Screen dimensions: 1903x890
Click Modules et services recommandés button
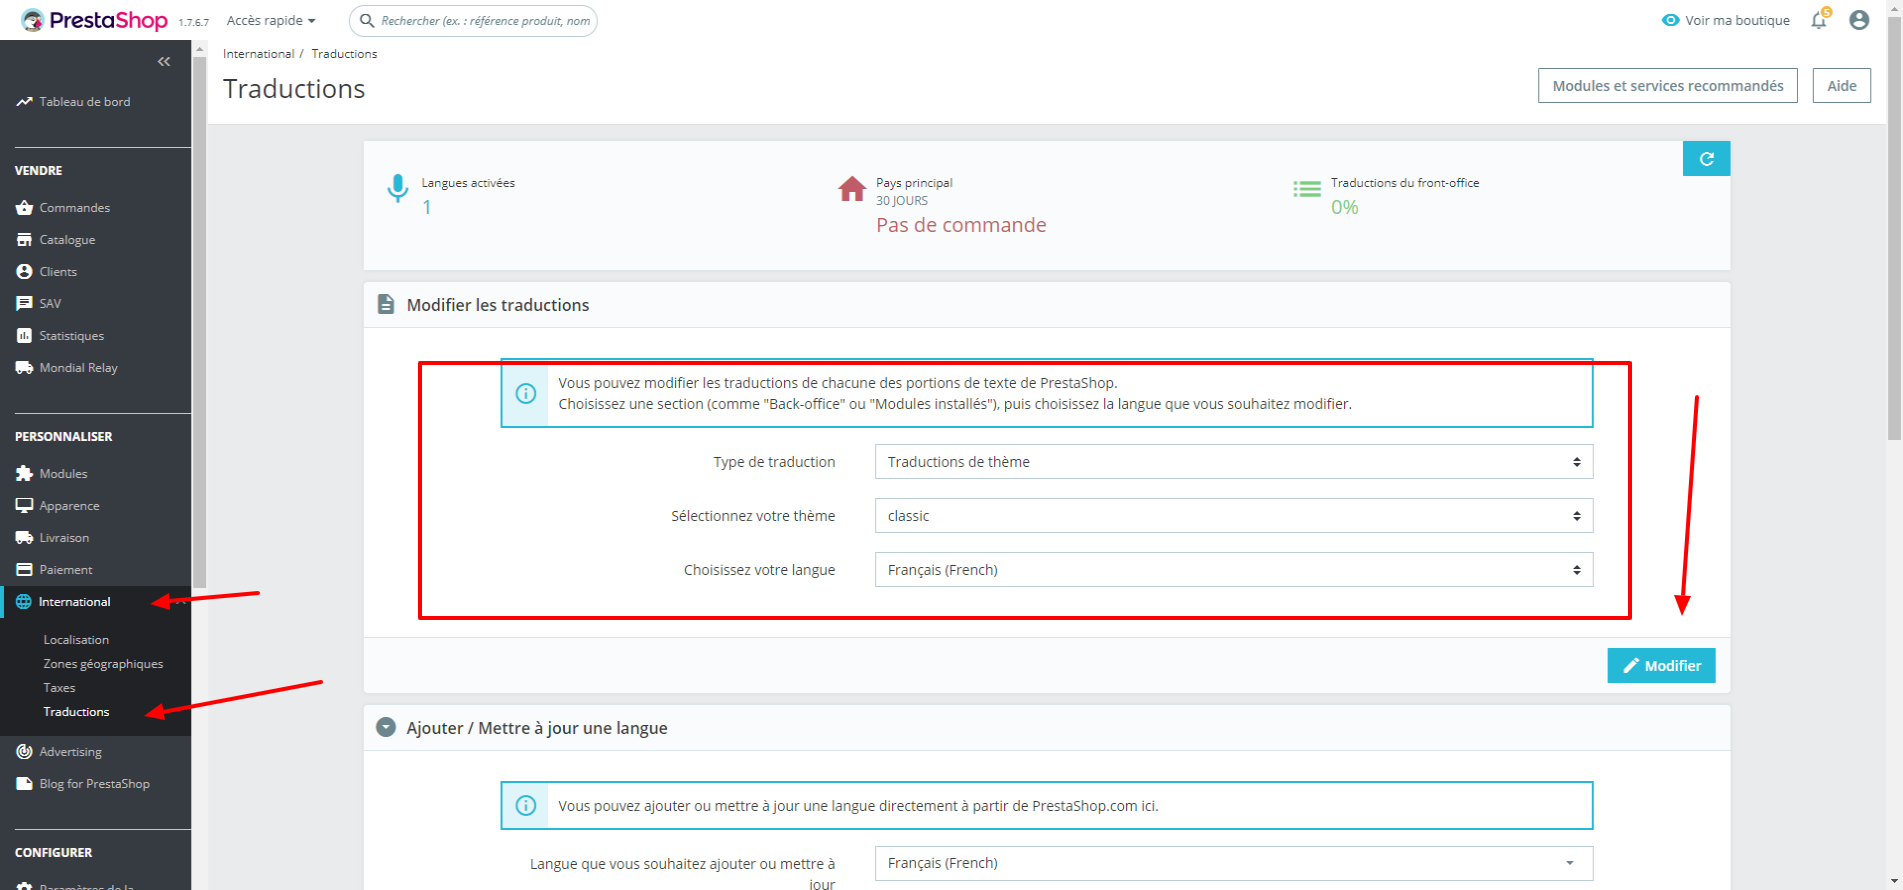(x=1667, y=86)
